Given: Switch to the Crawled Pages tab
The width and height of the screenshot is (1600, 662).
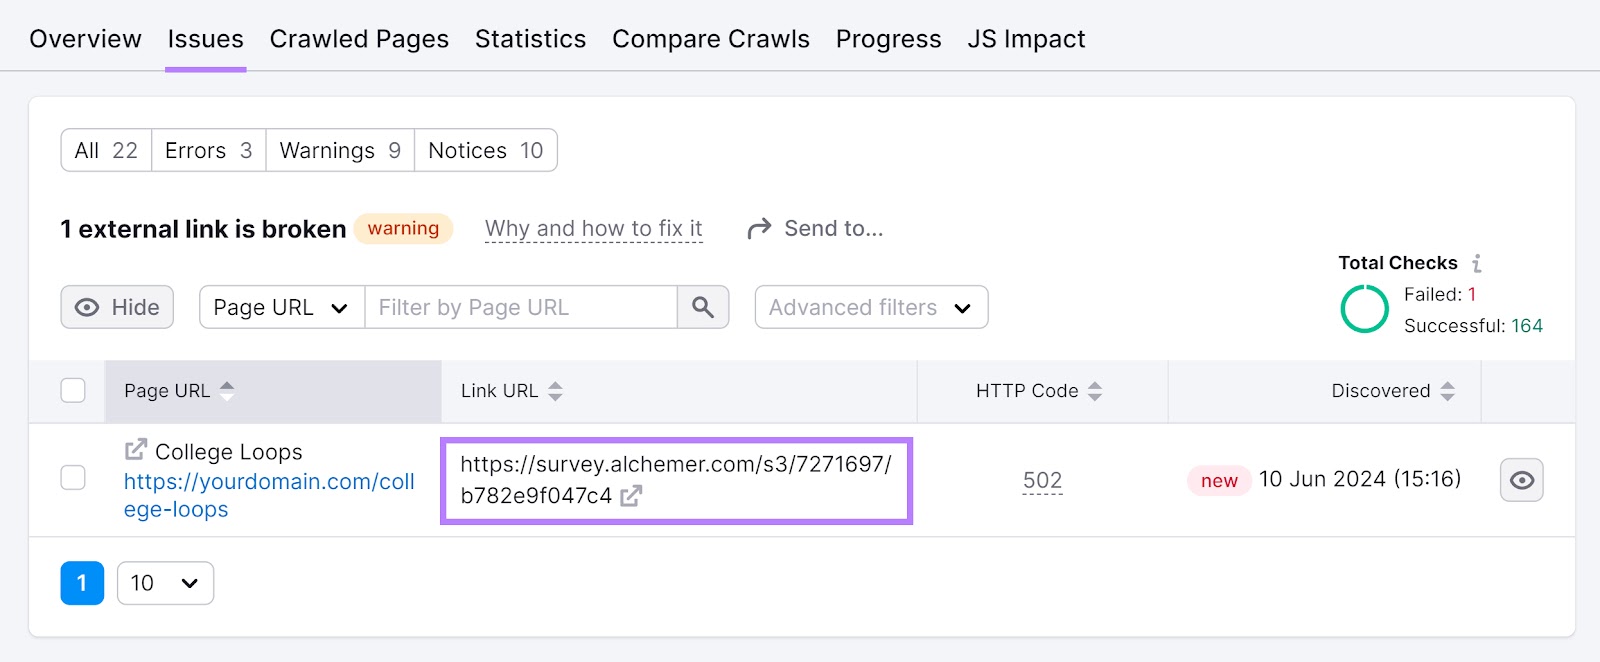Looking at the screenshot, I should click(x=359, y=38).
